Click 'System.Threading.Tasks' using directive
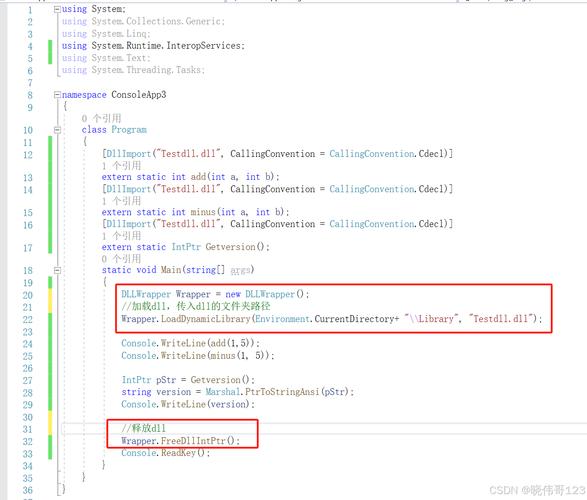 coord(147,70)
